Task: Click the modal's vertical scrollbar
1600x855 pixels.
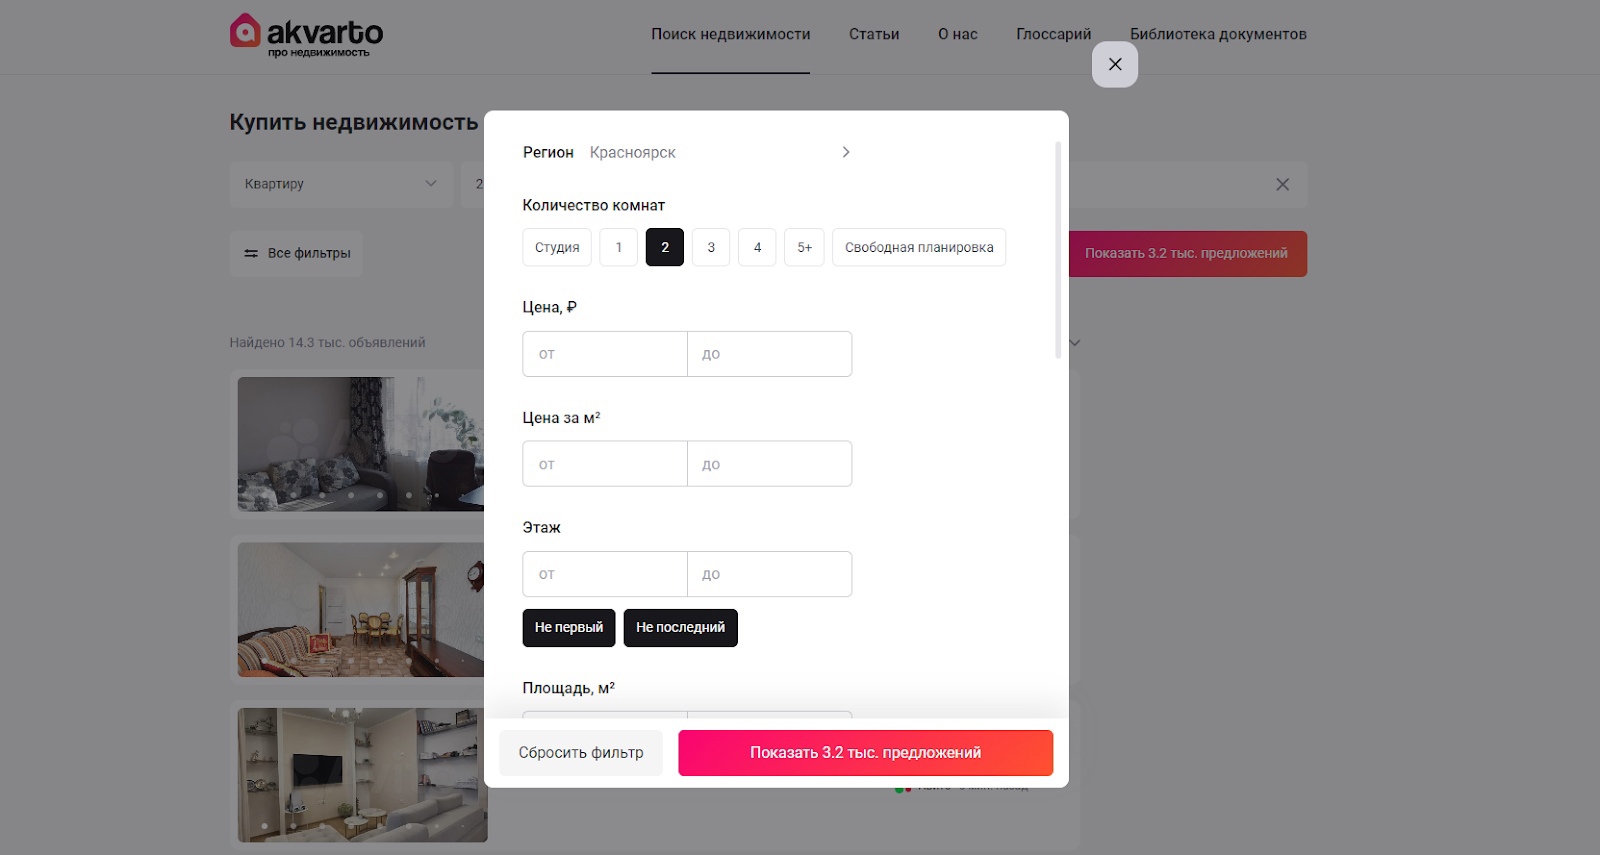Action: click(1058, 250)
